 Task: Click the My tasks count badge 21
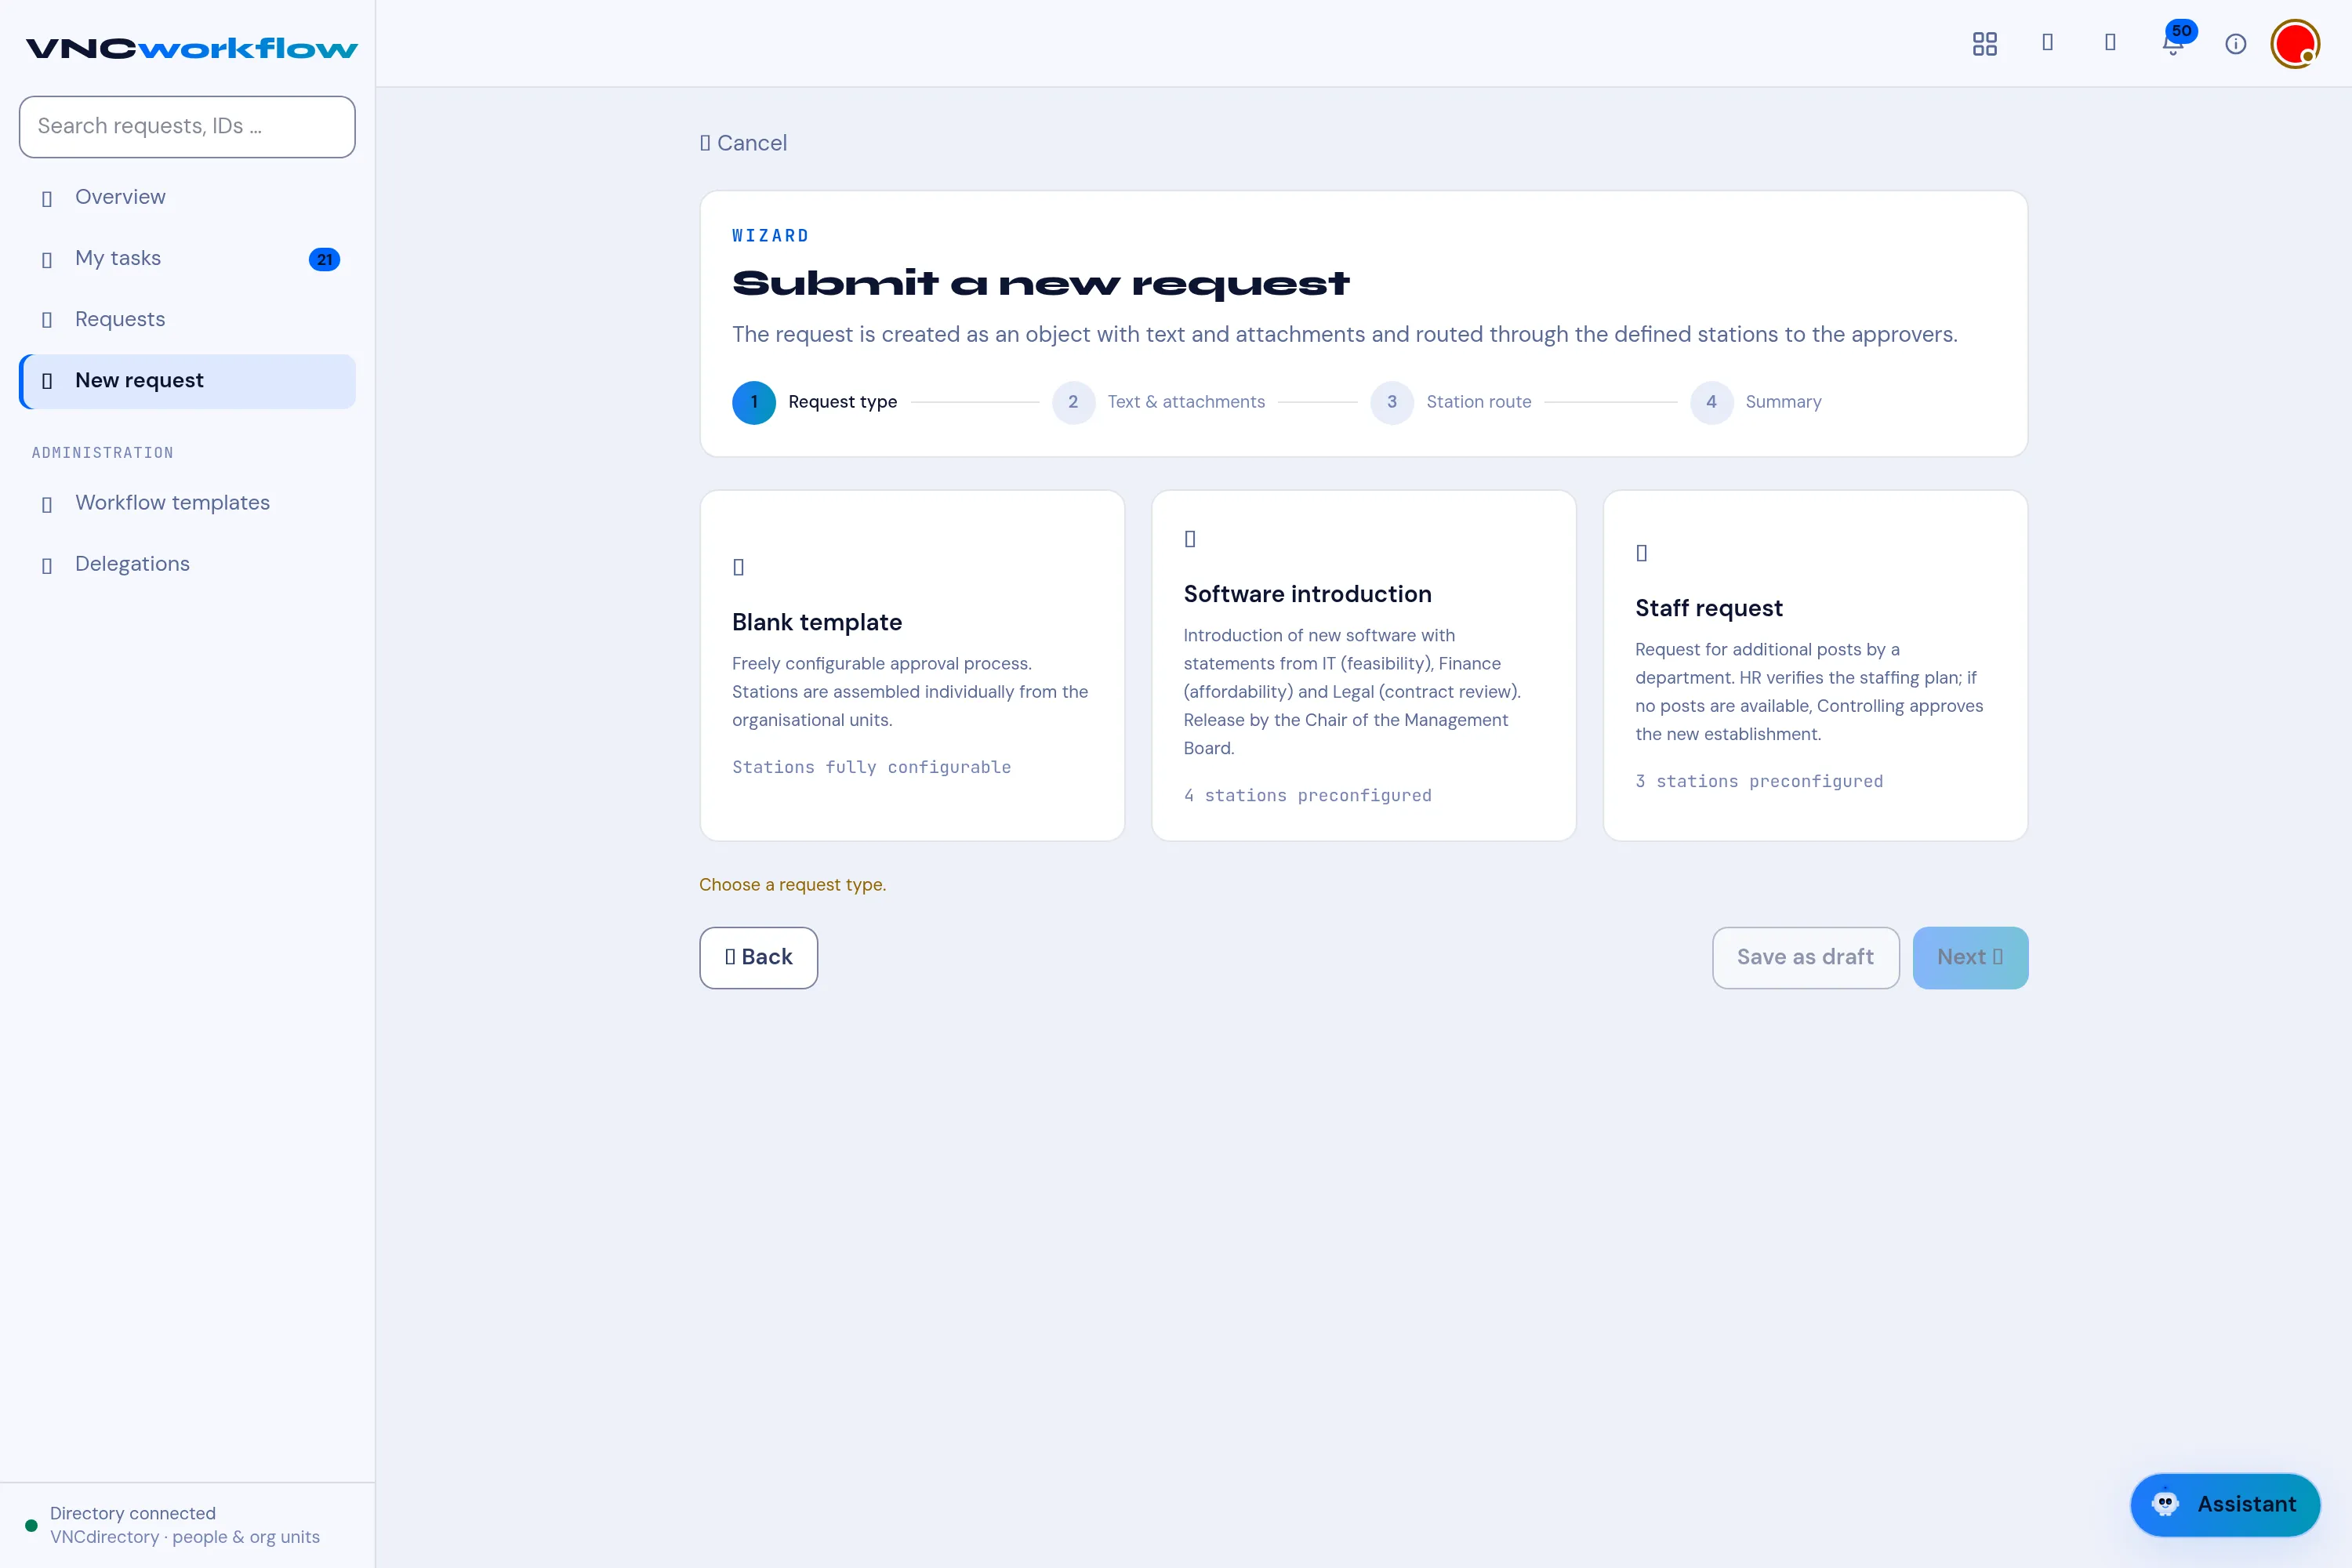click(x=324, y=260)
